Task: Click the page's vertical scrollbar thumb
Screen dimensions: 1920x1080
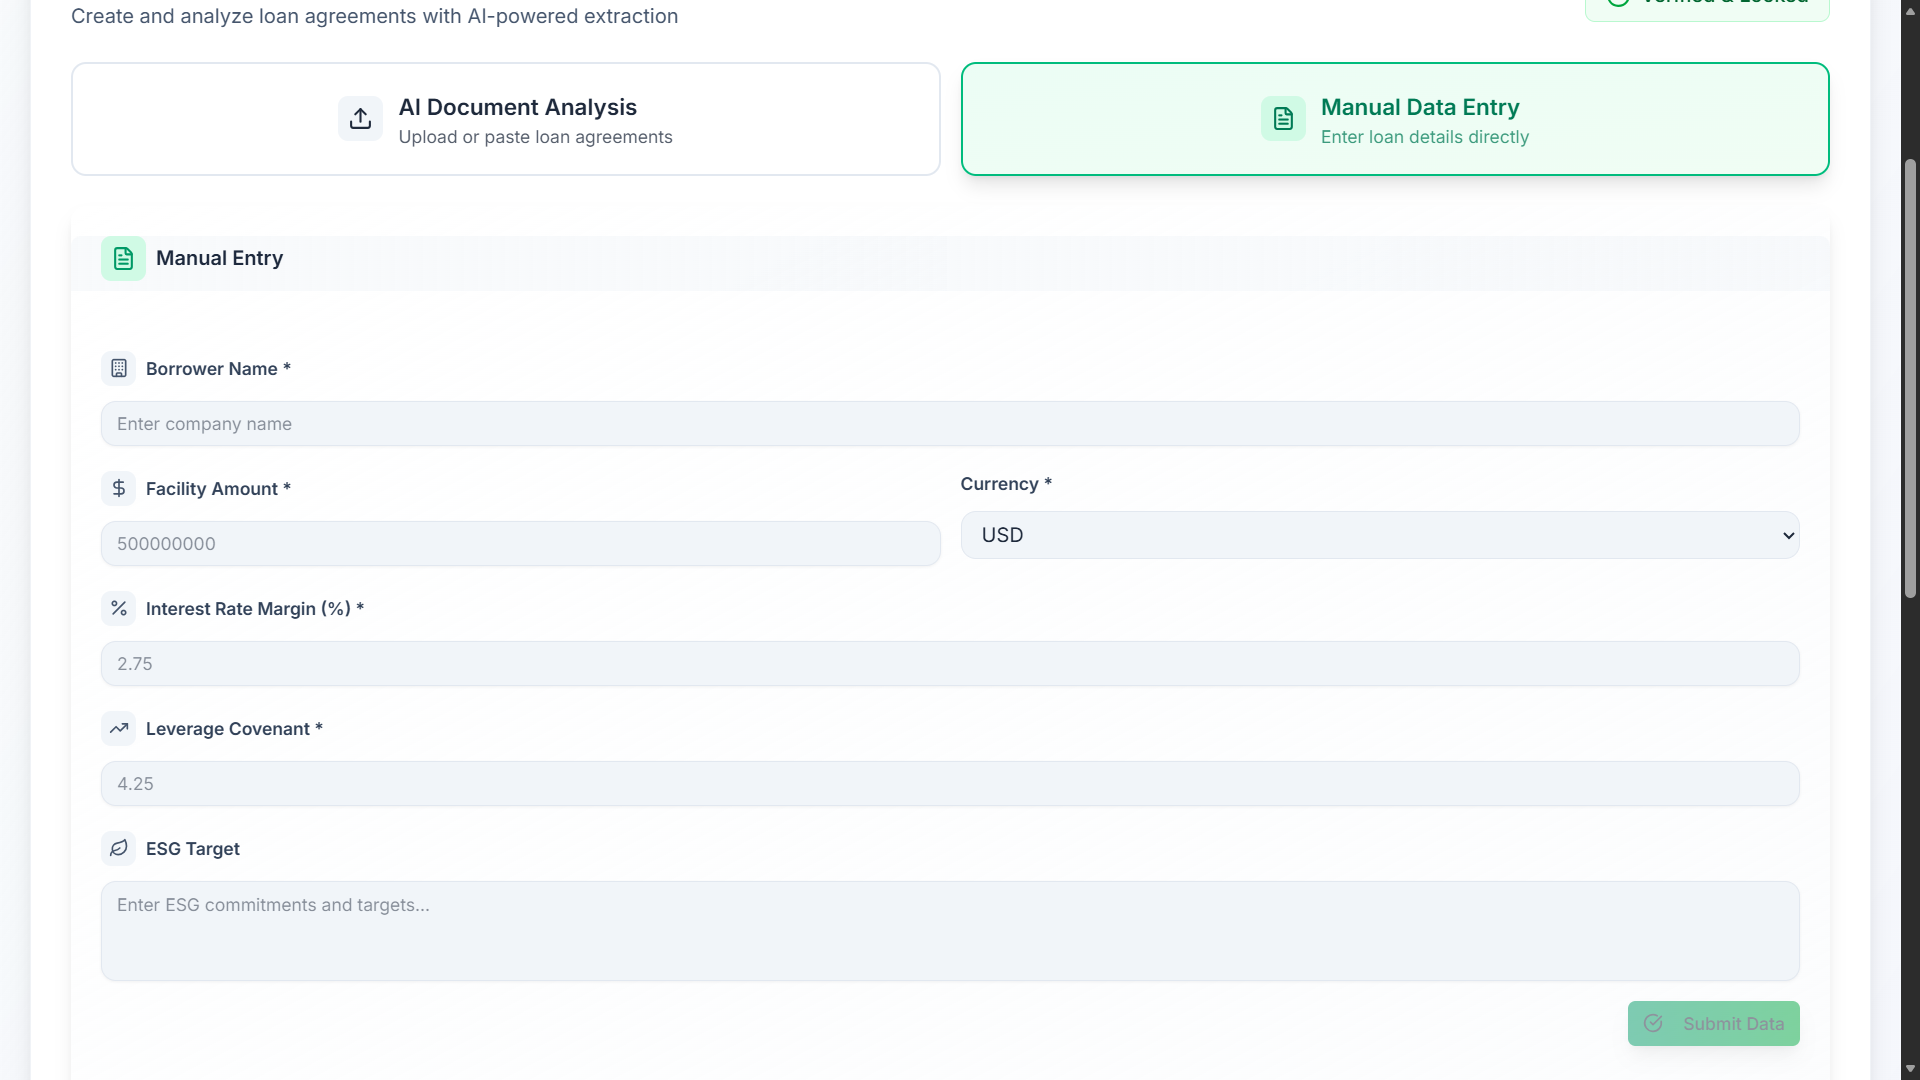Action: pos(1910,380)
